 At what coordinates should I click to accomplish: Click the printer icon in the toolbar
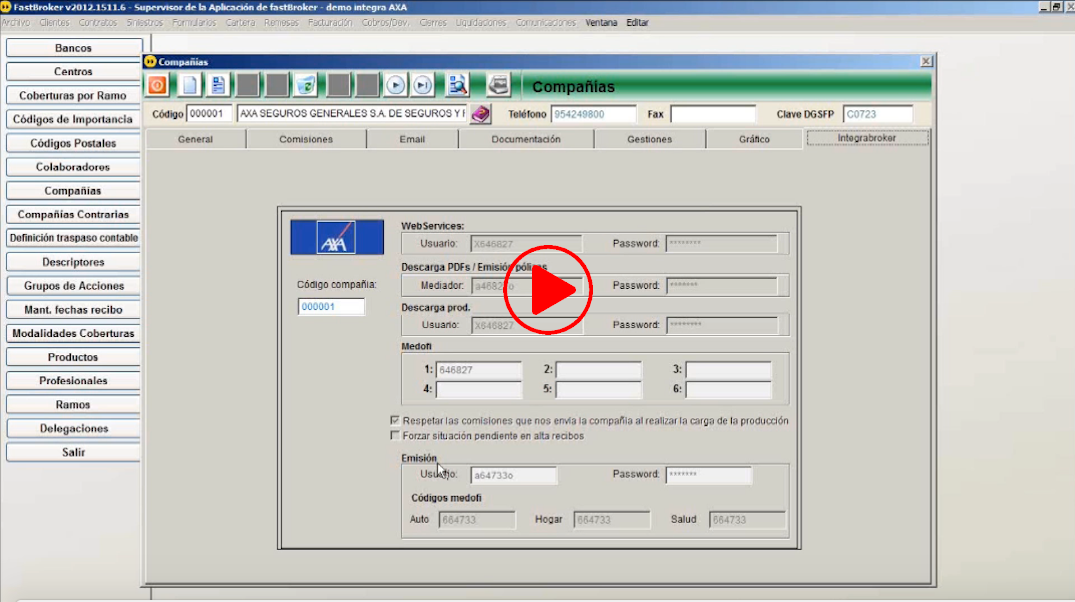(498, 85)
